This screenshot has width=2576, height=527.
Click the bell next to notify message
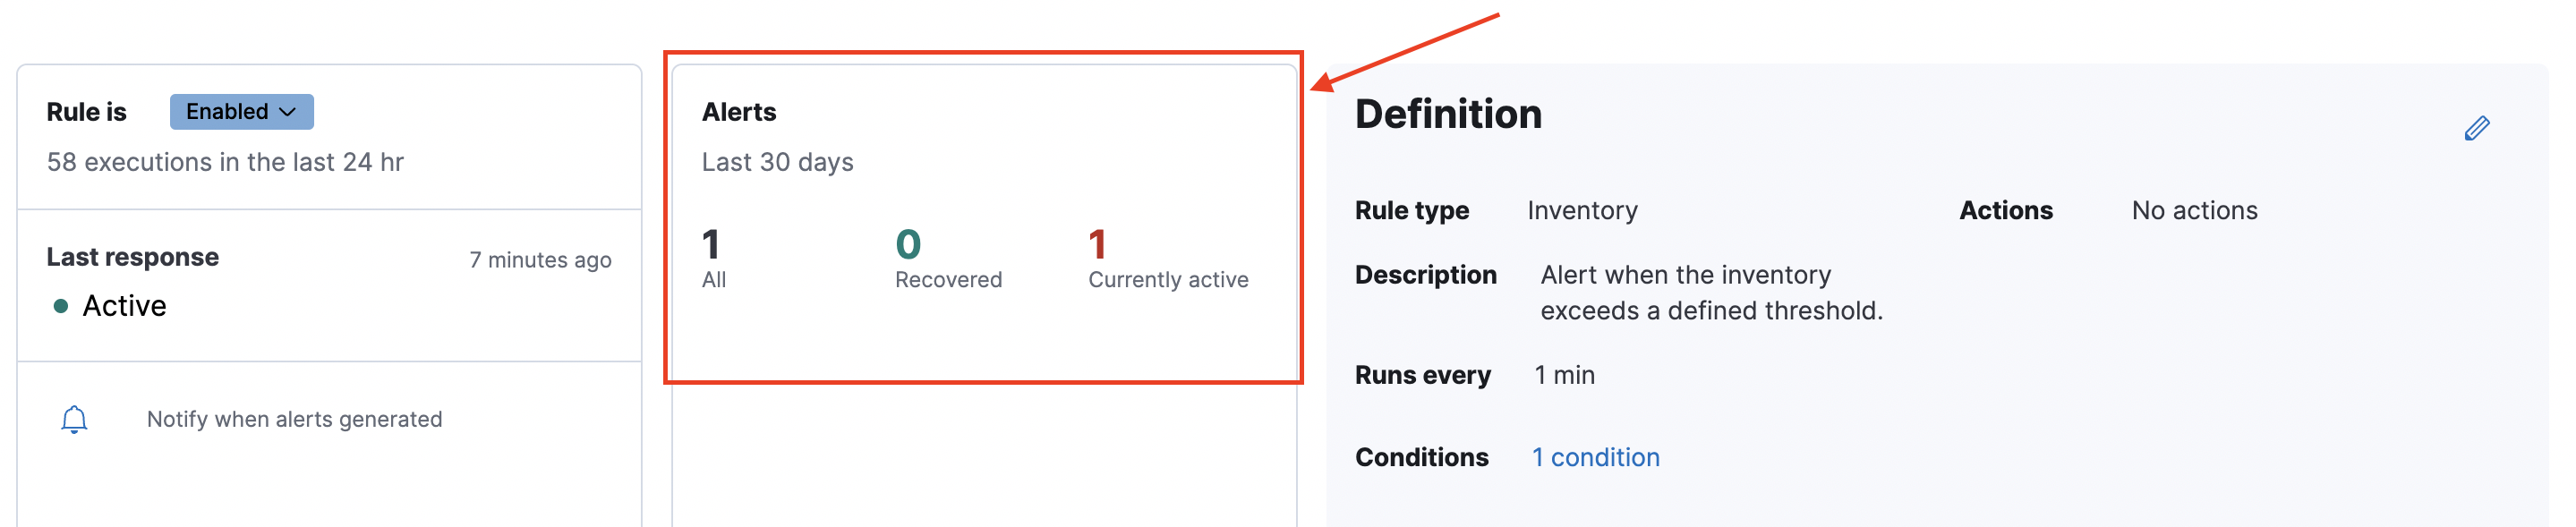(x=74, y=418)
